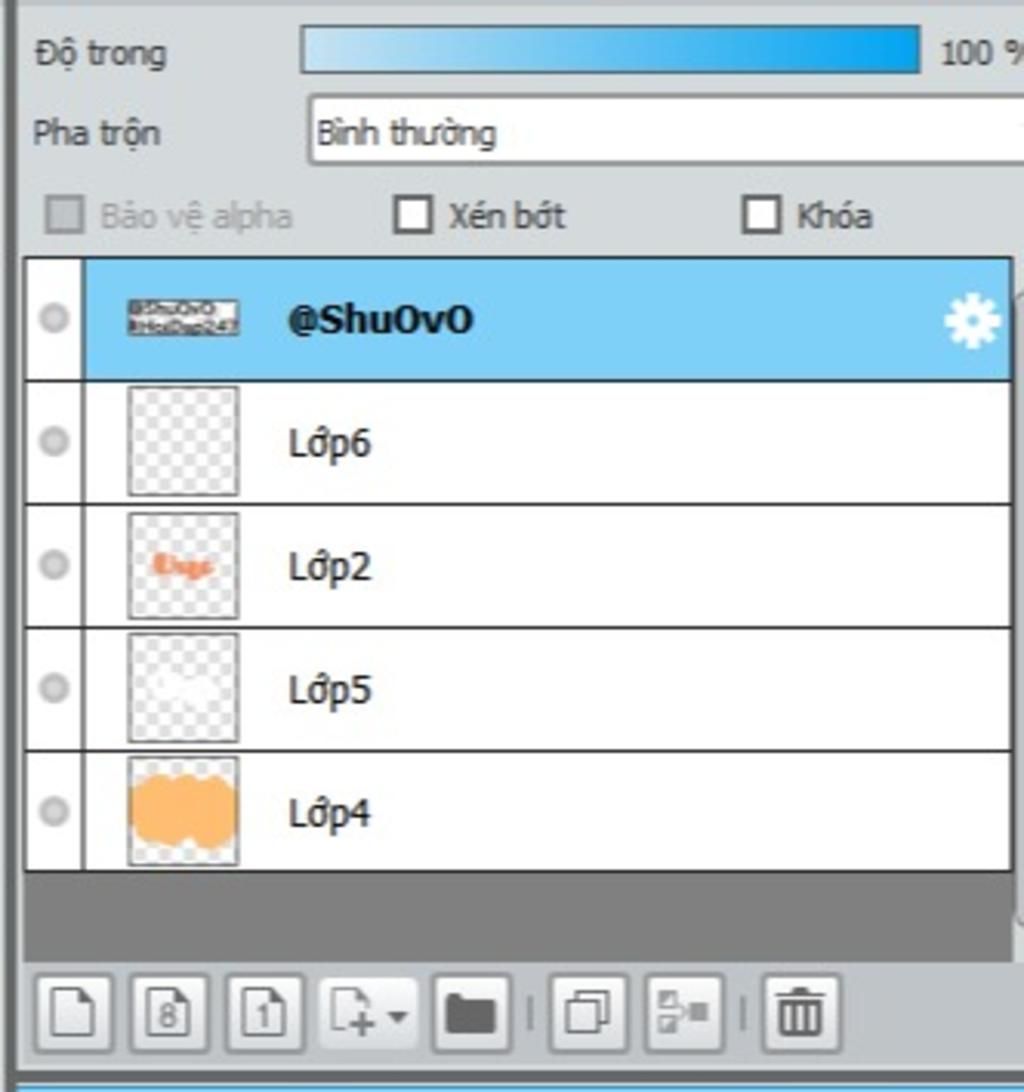
Task: Add a new 1-bit layer
Action: pyautogui.click(x=265, y=1014)
